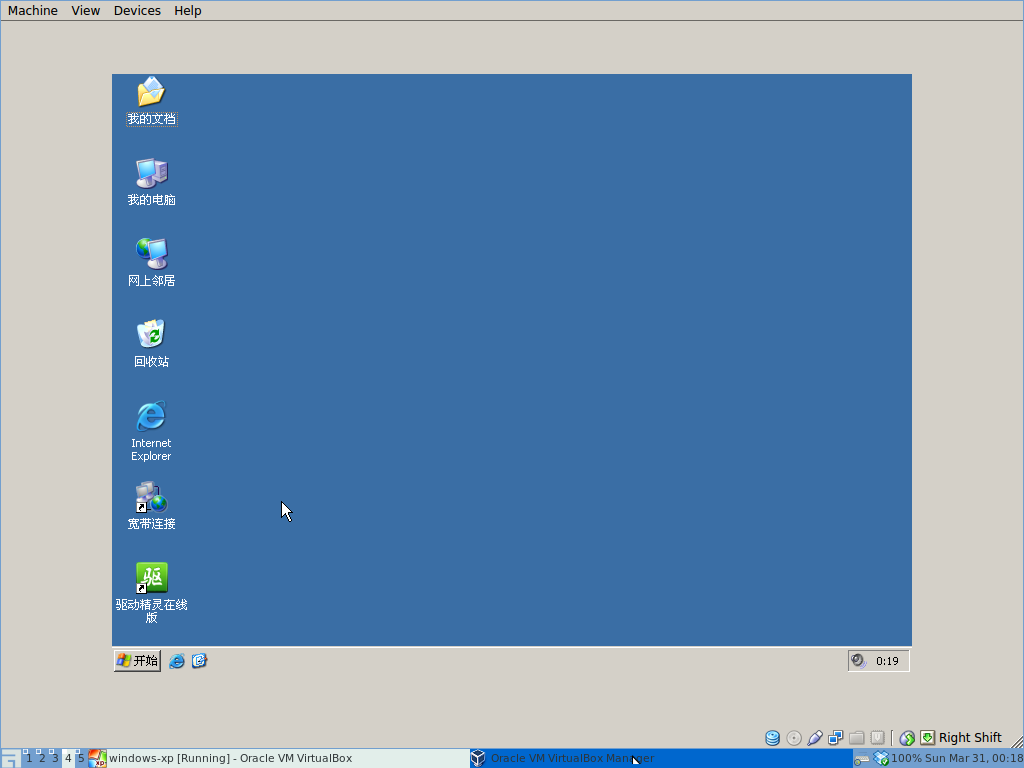Click the host panel's leftmost layout icon
1024x768 pixels.
10,758
